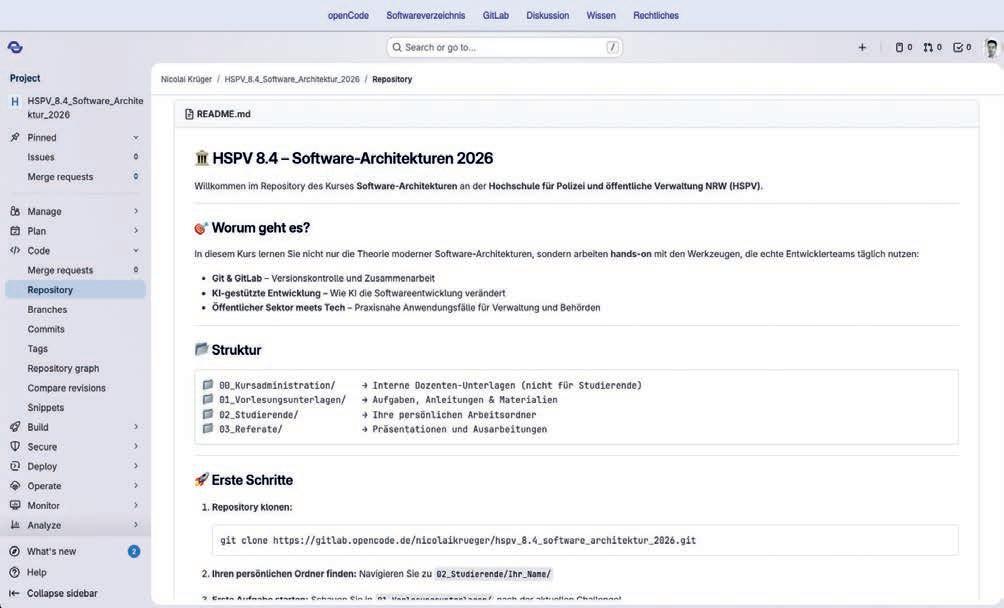Click the Operate icon in sidebar

point(15,486)
